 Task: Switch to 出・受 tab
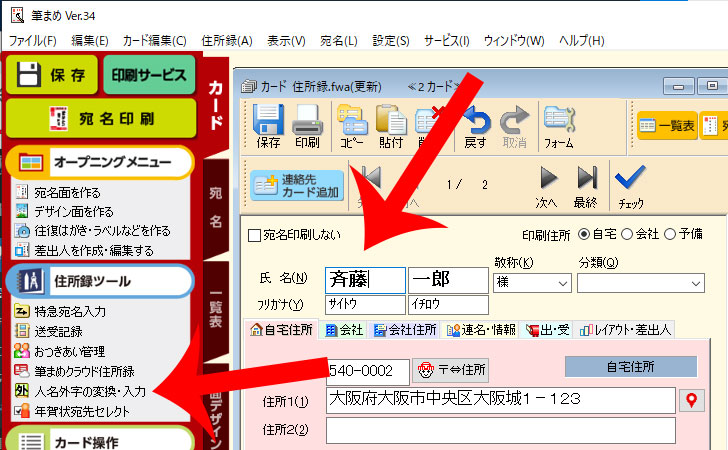coord(547,330)
